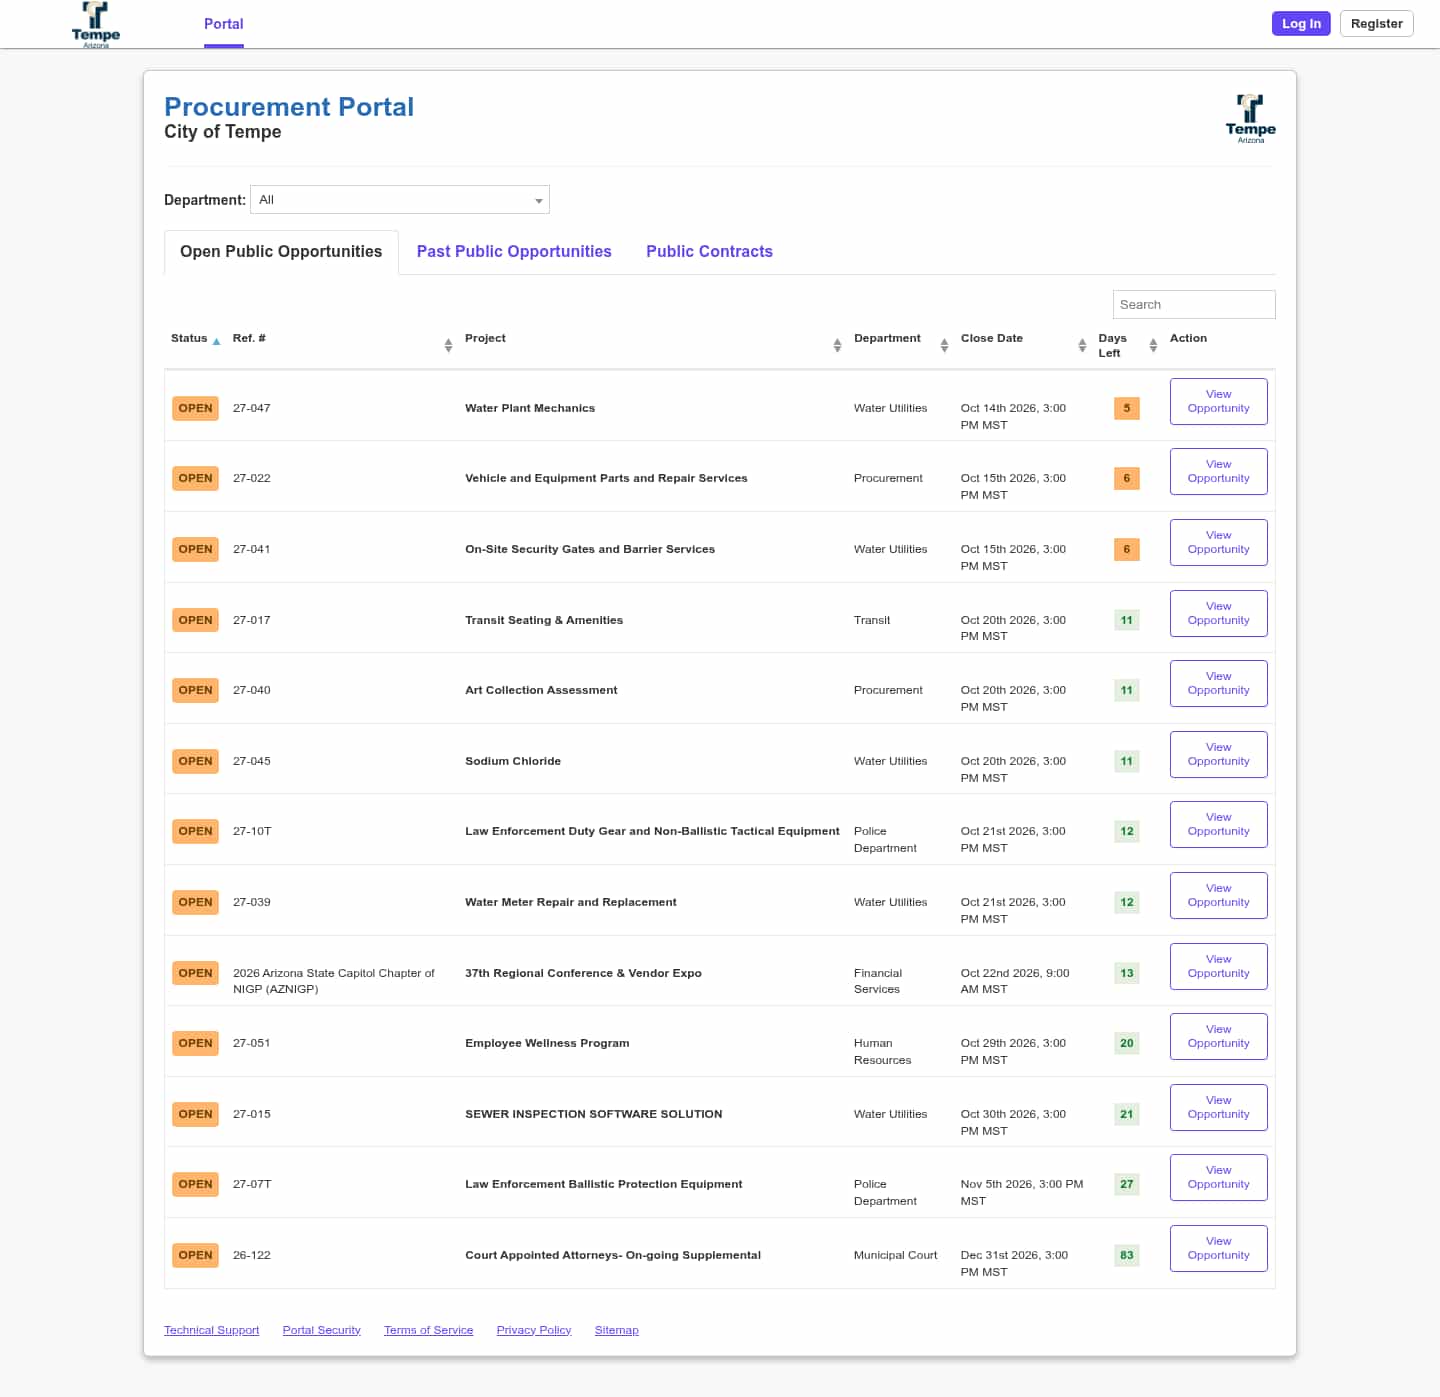
Task: Open the Technical Support link
Action: (211, 1330)
